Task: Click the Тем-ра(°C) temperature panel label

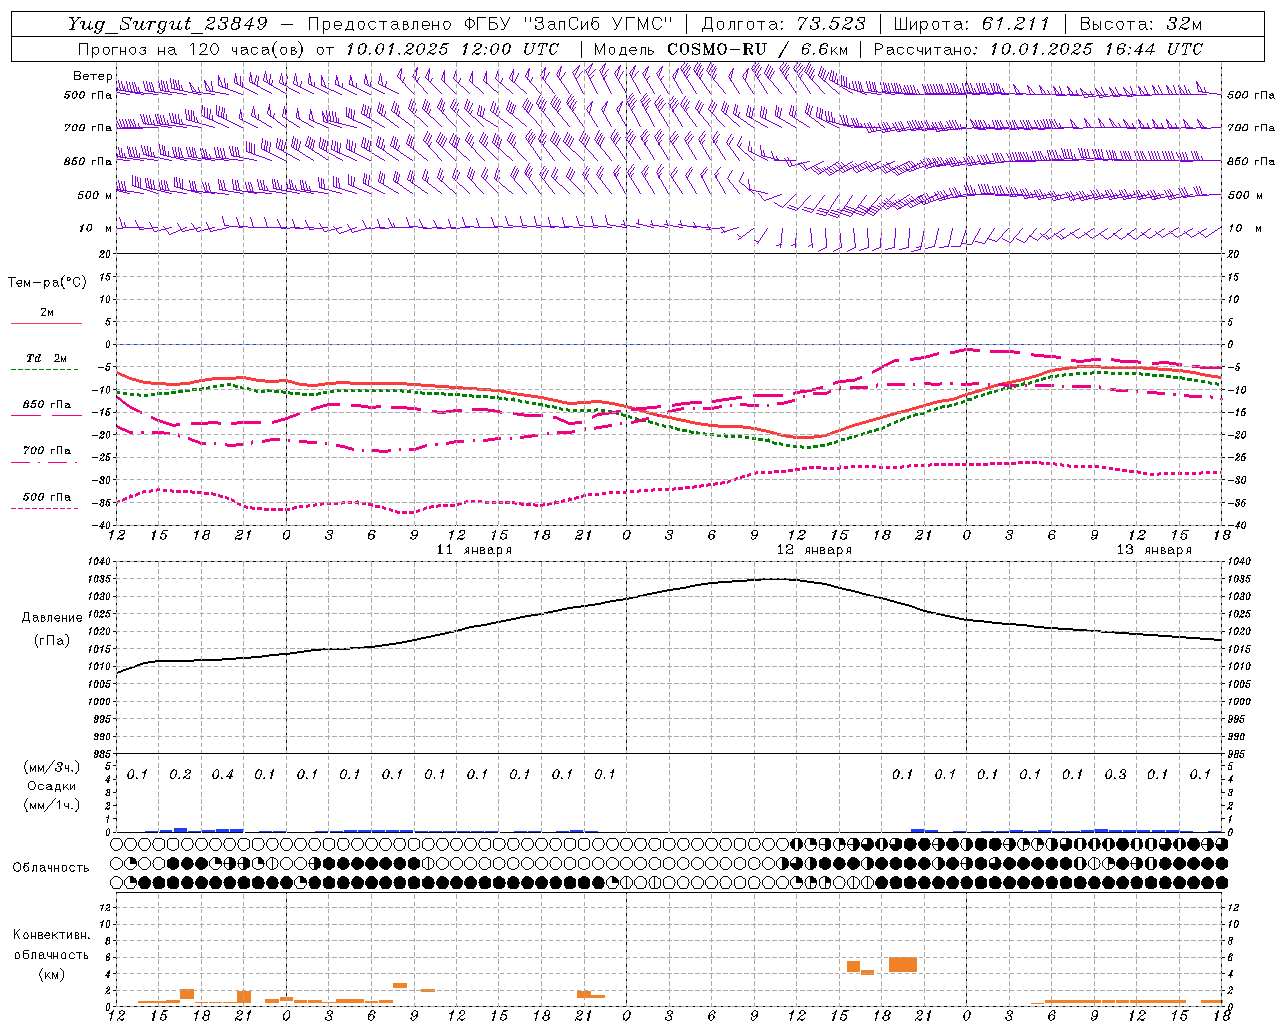Action: click(x=47, y=283)
